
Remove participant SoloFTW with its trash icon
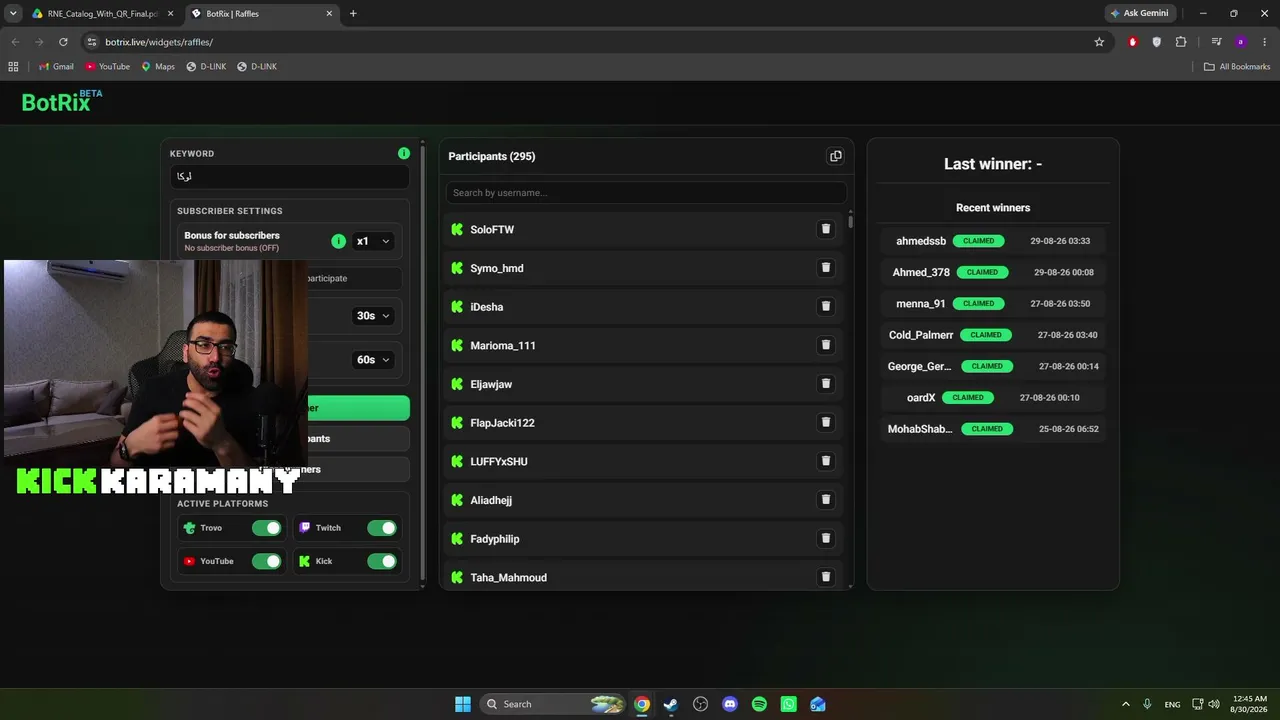click(826, 229)
